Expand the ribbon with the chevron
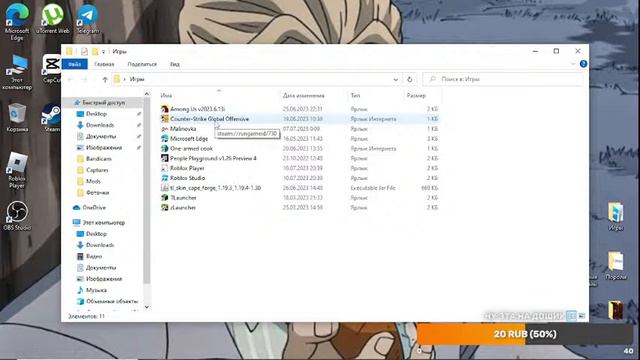The width and height of the screenshot is (640, 360). tap(573, 64)
